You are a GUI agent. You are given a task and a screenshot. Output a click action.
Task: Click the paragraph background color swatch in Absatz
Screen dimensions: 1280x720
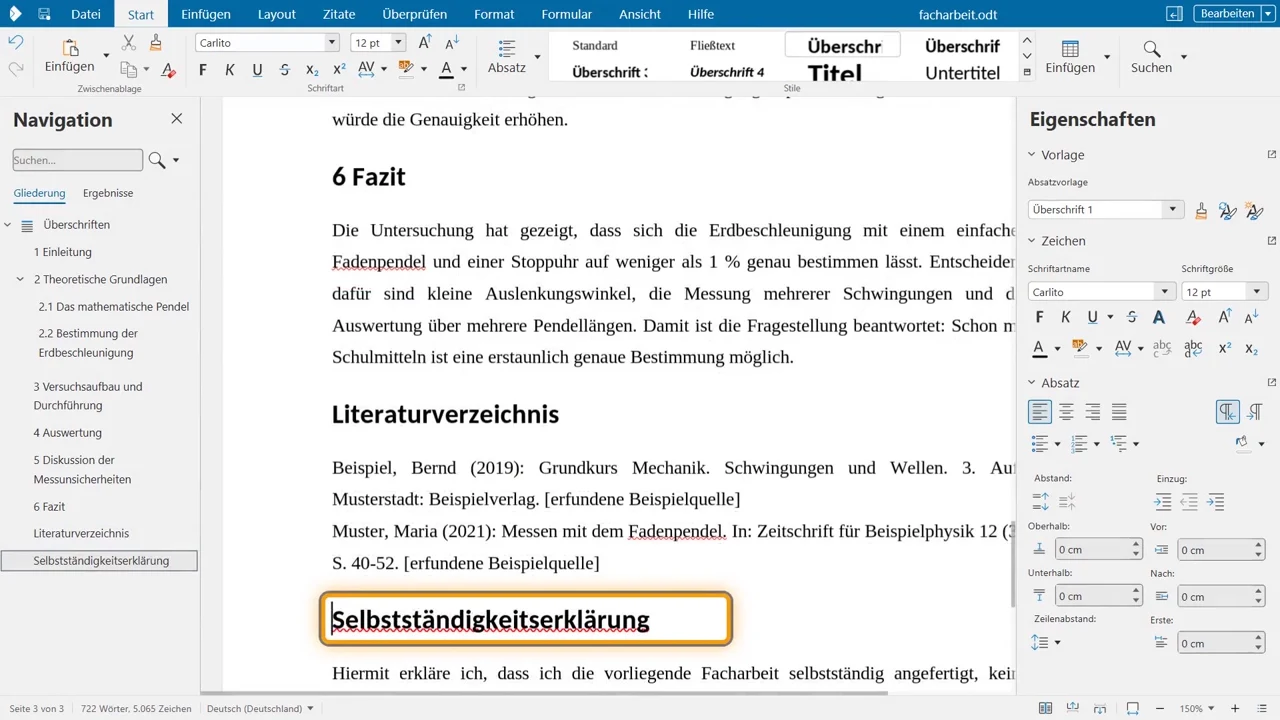tap(1242, 442)
